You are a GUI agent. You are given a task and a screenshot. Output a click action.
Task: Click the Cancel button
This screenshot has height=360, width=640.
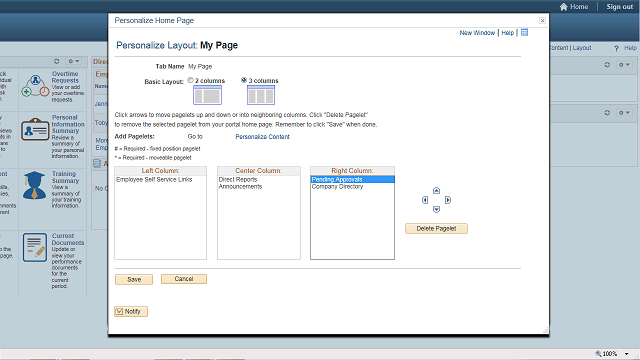tap(184, 279)
